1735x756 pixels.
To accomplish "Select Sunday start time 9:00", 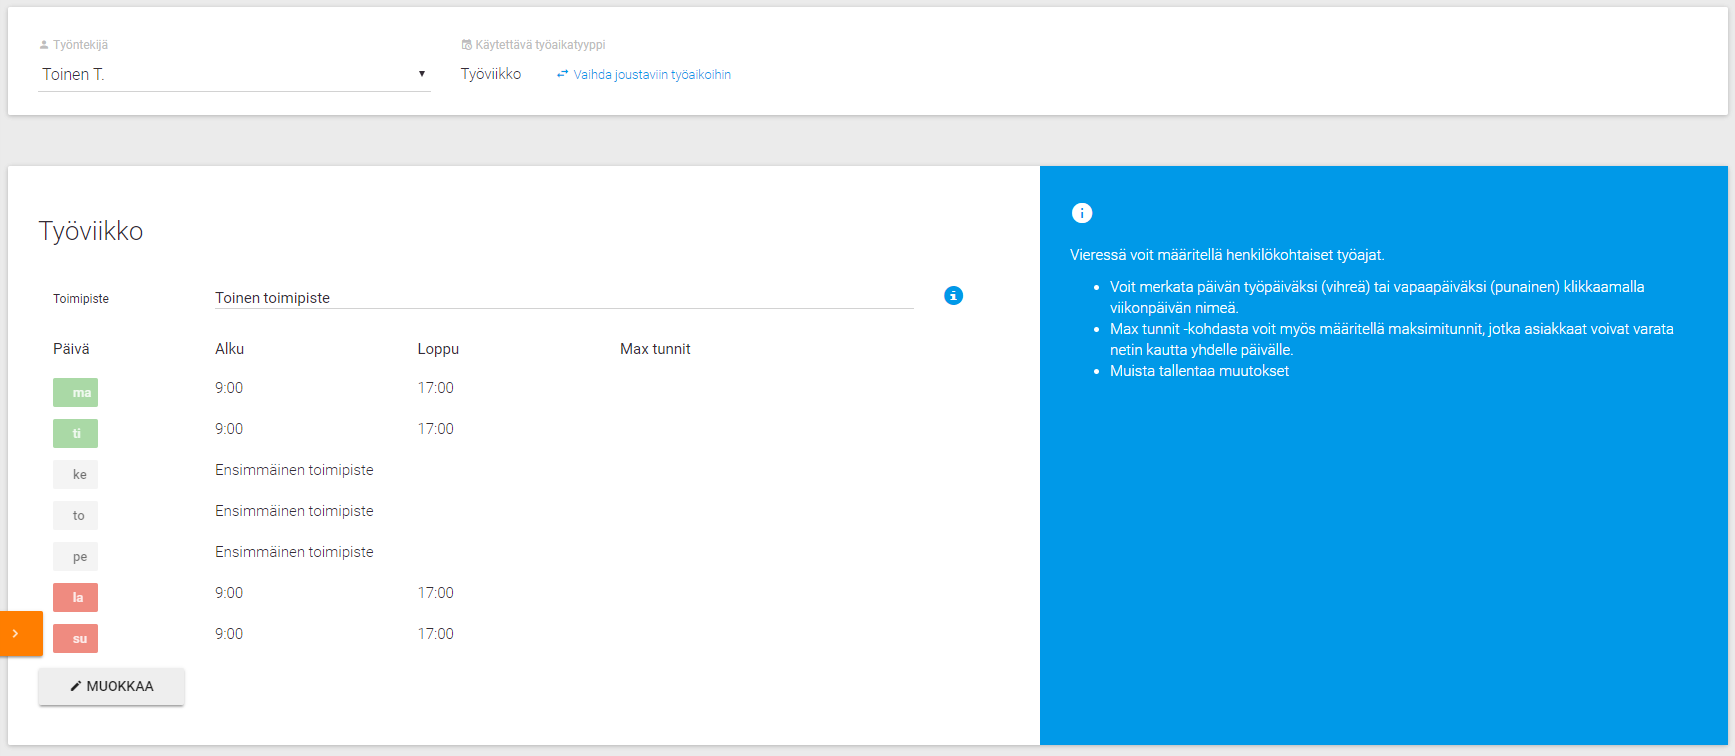I will tap(229, 634).
